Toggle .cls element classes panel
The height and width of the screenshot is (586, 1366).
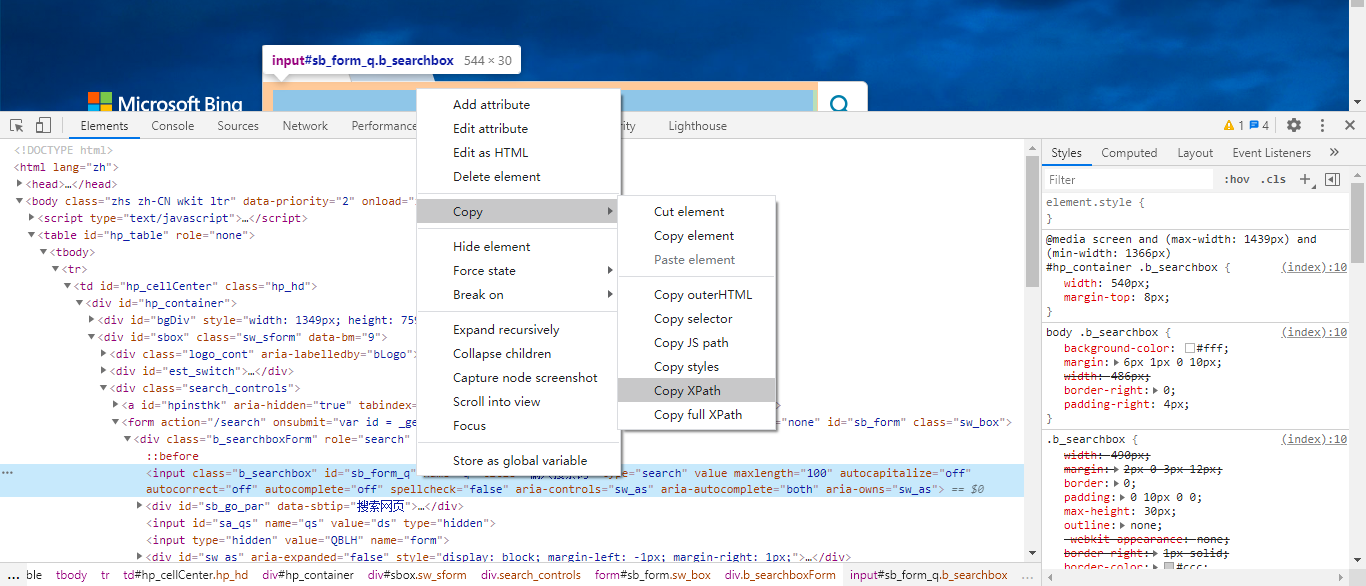1274,180
